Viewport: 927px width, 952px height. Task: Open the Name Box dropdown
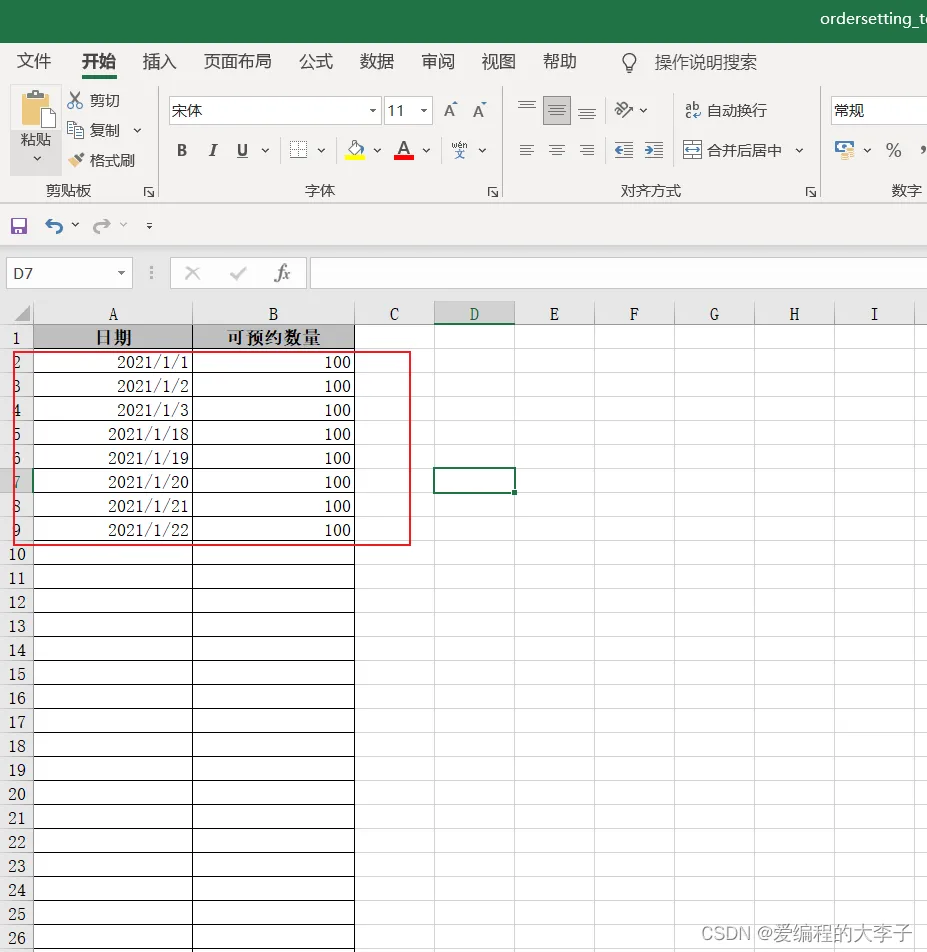(x=121, y=273)
